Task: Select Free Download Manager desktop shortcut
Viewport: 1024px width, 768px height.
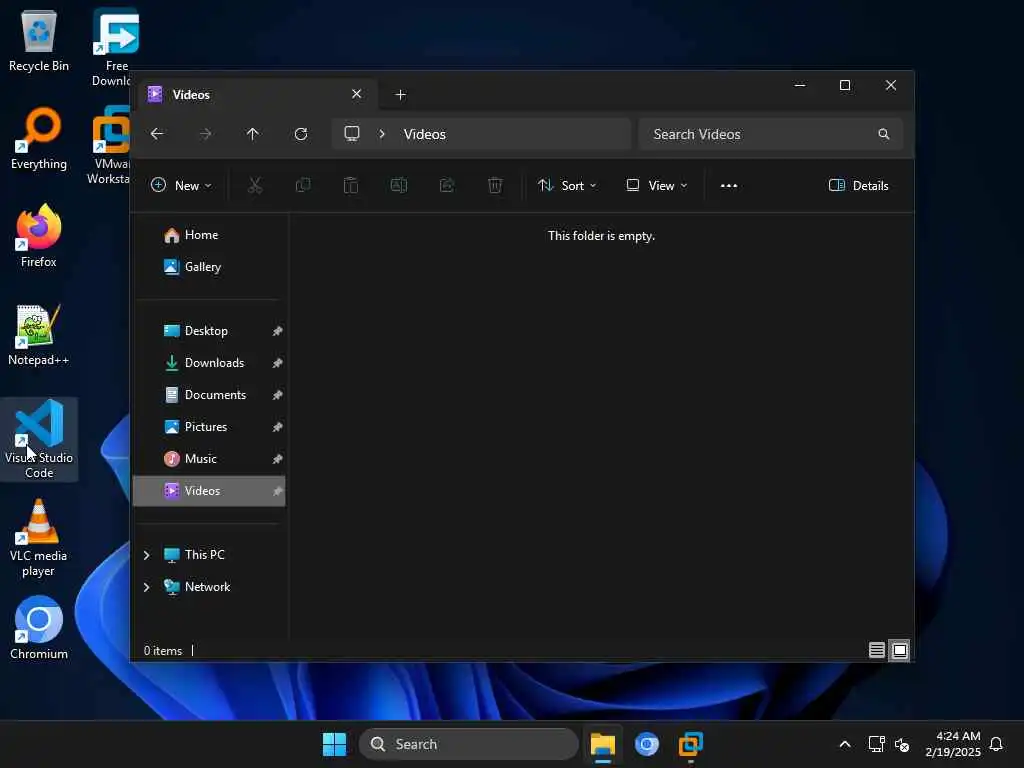Action: point(115,48)
